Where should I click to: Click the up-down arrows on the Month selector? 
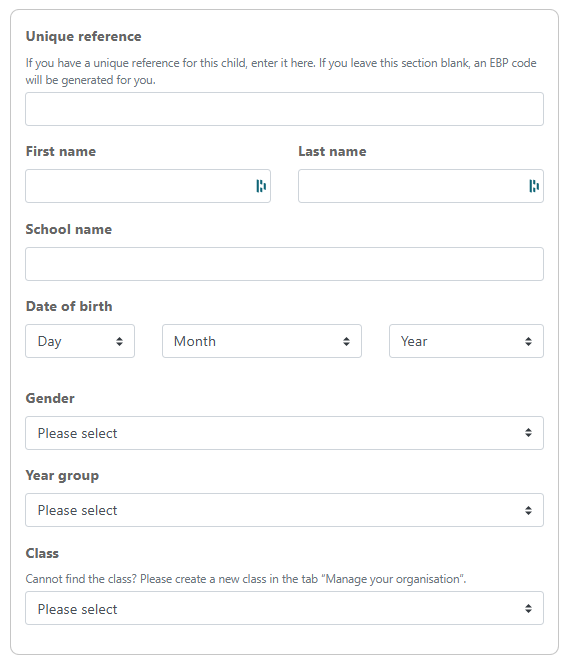coord(346,341)
